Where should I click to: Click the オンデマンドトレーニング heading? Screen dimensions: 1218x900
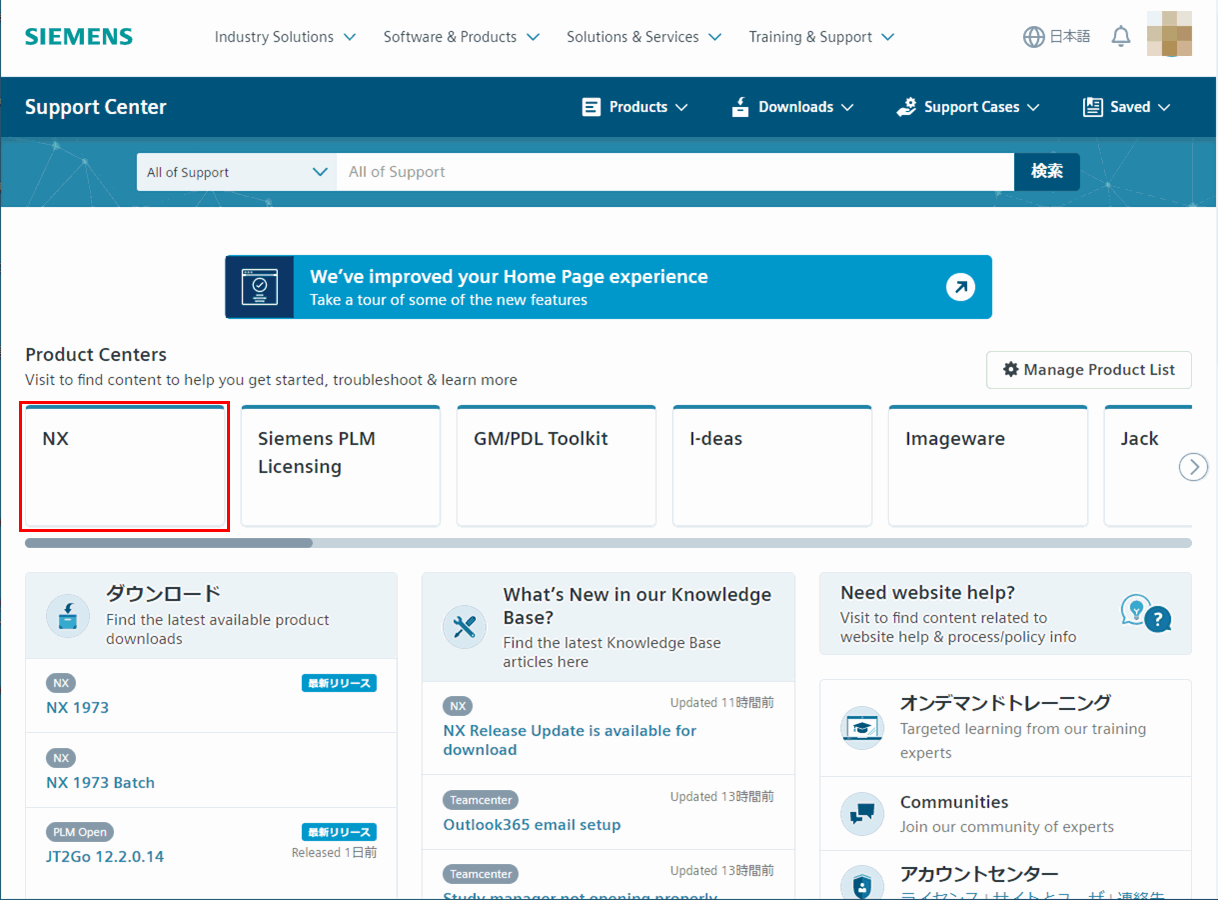click(x=1005, y=702)
